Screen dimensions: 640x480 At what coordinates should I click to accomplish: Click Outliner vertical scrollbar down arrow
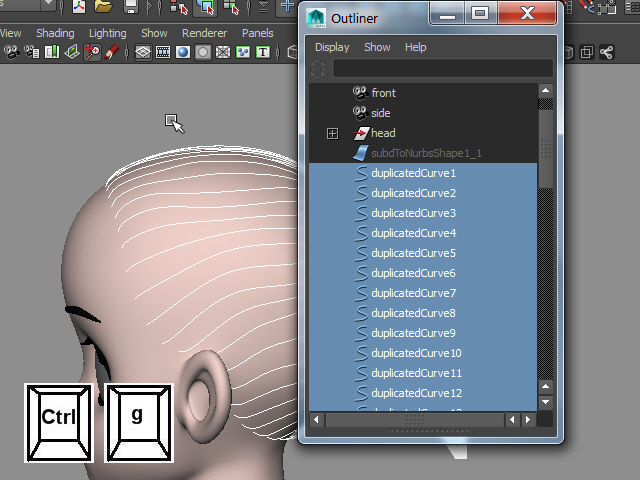pyautogui.click(x=545, y=402)
